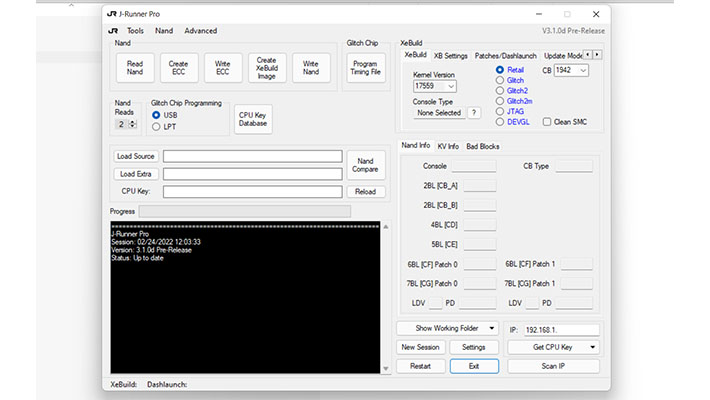The width and height of the screenshot is (710, 400).
Task: Click the Scan IP button
Action: pyautogui.click(x=553, y=366)
